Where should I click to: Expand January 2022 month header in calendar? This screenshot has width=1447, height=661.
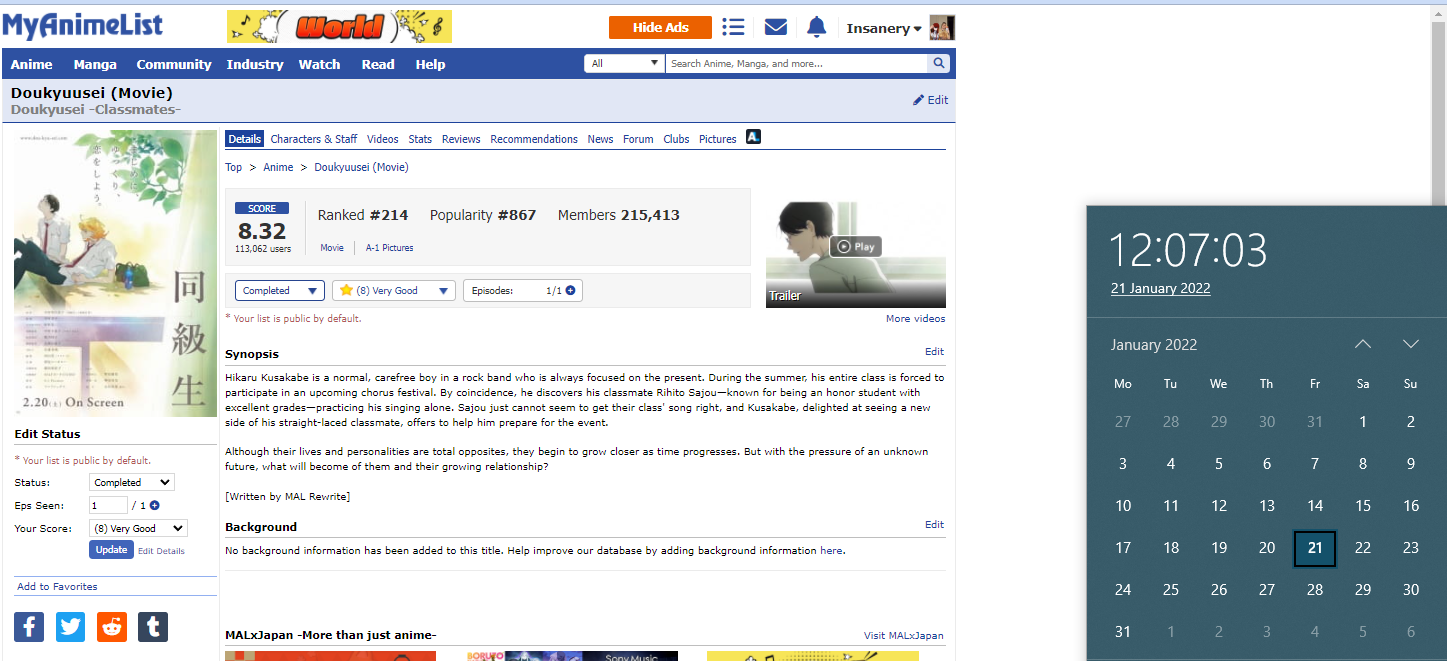1154,345
